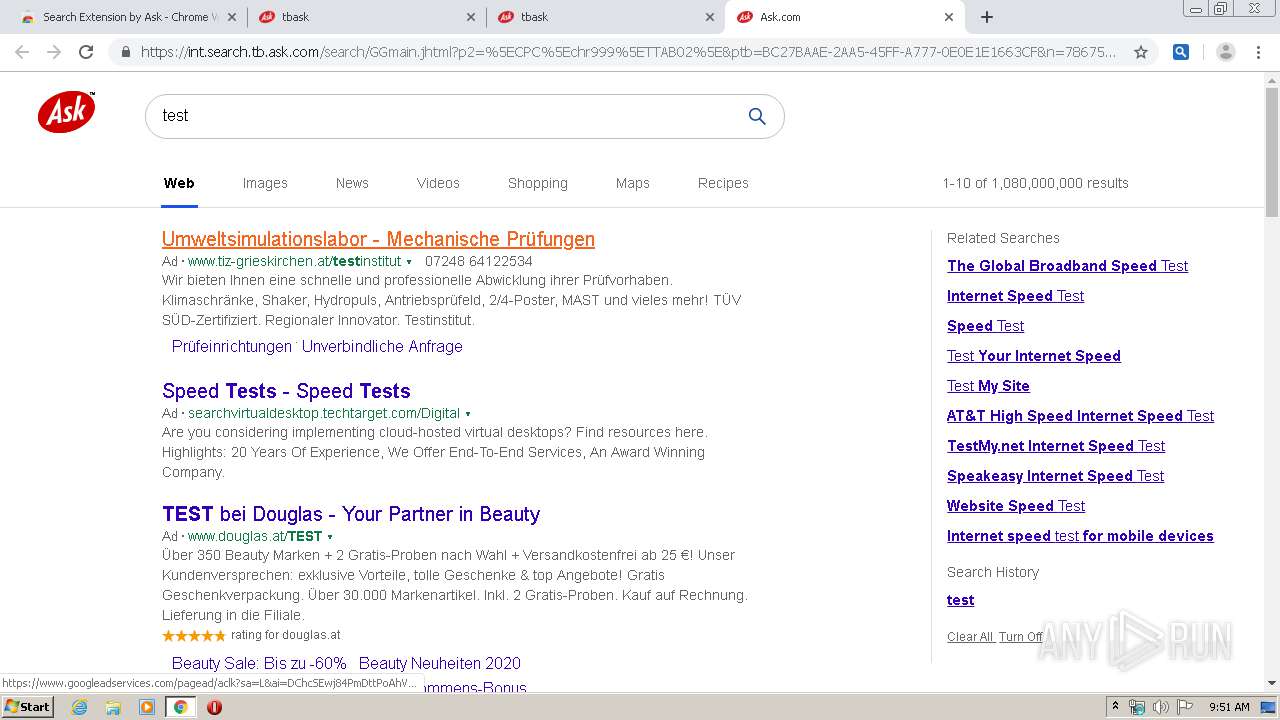Open the blue search extension icon
This screenshot has width=1280, height=720.
pos(1181,52)
